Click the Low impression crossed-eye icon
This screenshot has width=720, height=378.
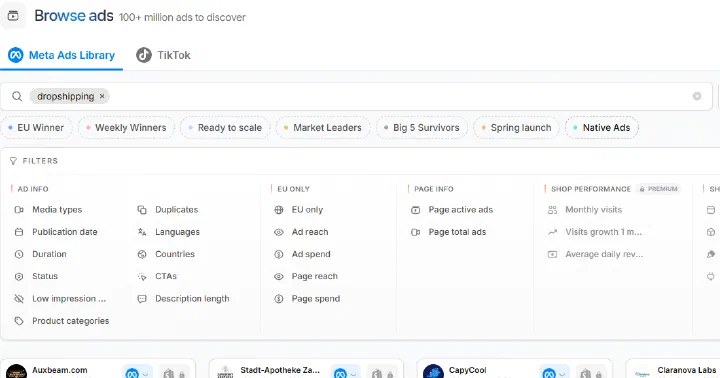19,299
